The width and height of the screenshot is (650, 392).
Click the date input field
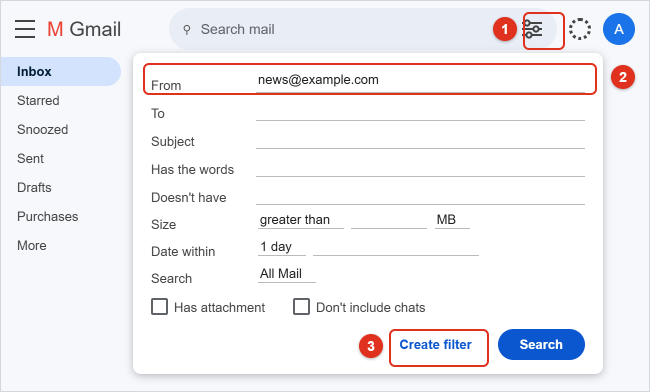(x=396, y=247)
